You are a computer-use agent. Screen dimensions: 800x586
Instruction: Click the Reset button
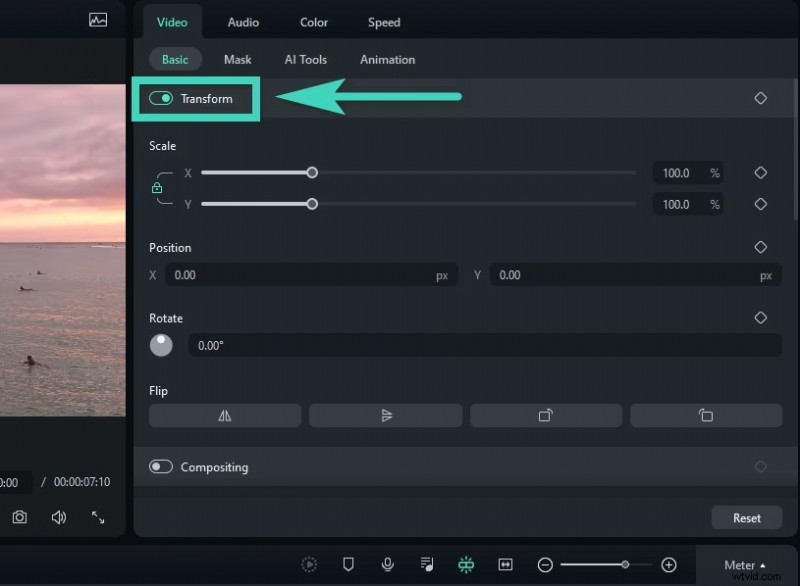click(746, 517)
